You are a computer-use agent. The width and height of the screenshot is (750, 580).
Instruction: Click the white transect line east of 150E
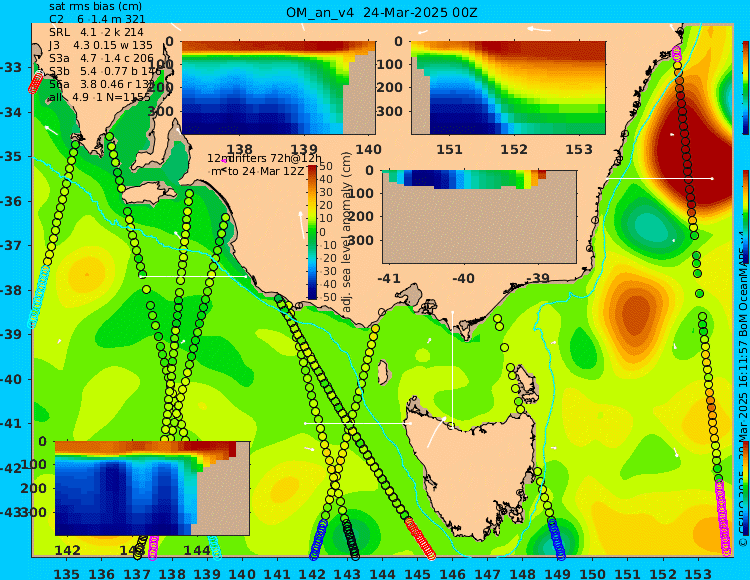pos(660,178)
